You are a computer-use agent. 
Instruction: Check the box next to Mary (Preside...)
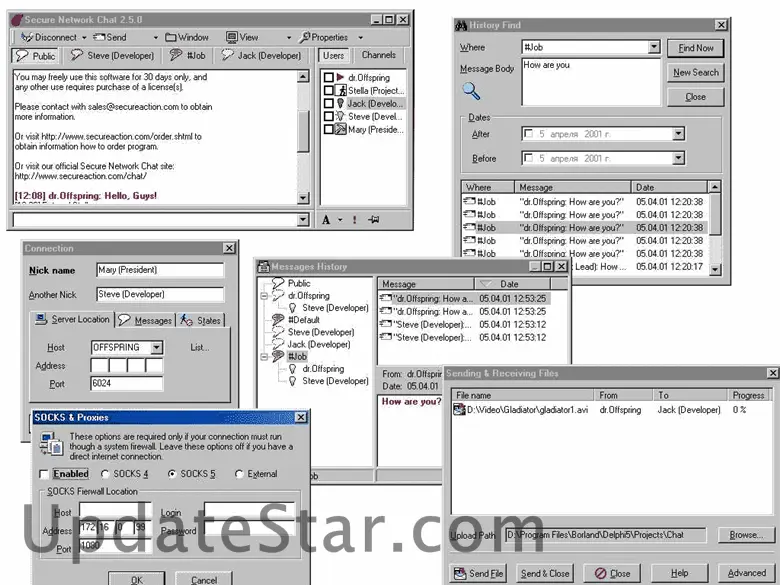pyautogui.click(x=328, y=129)
